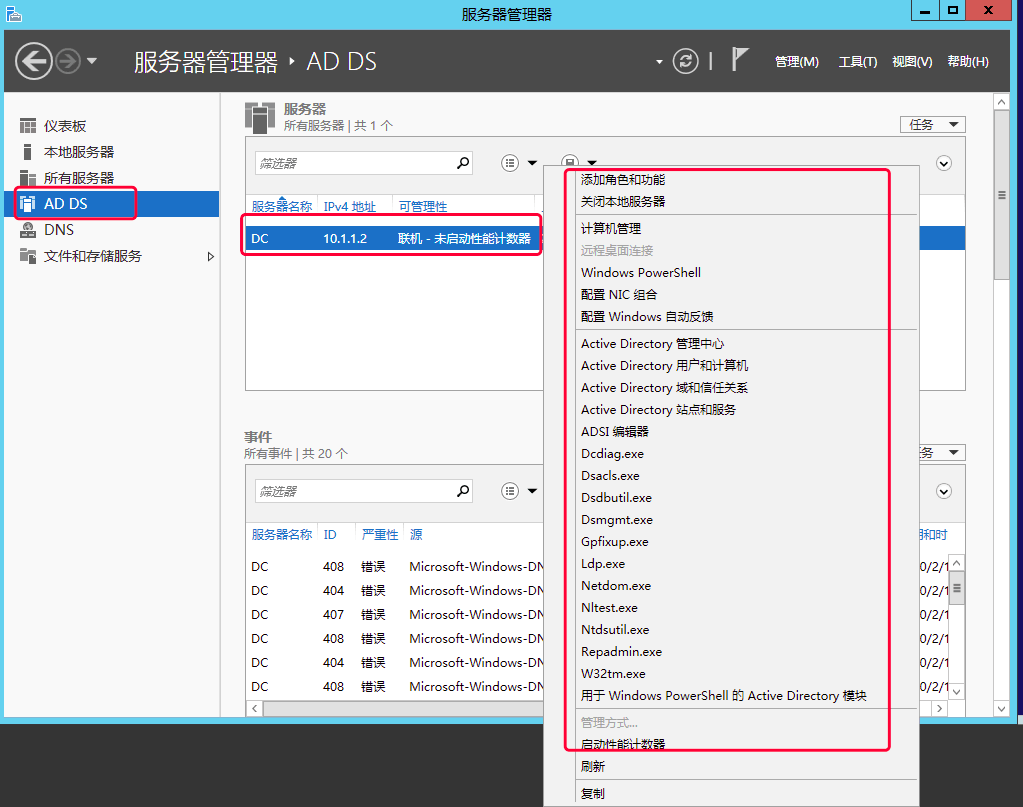The image size is (1023, 807).
Task: Click the search magnifier in events filter
Action: click(463, 491)
